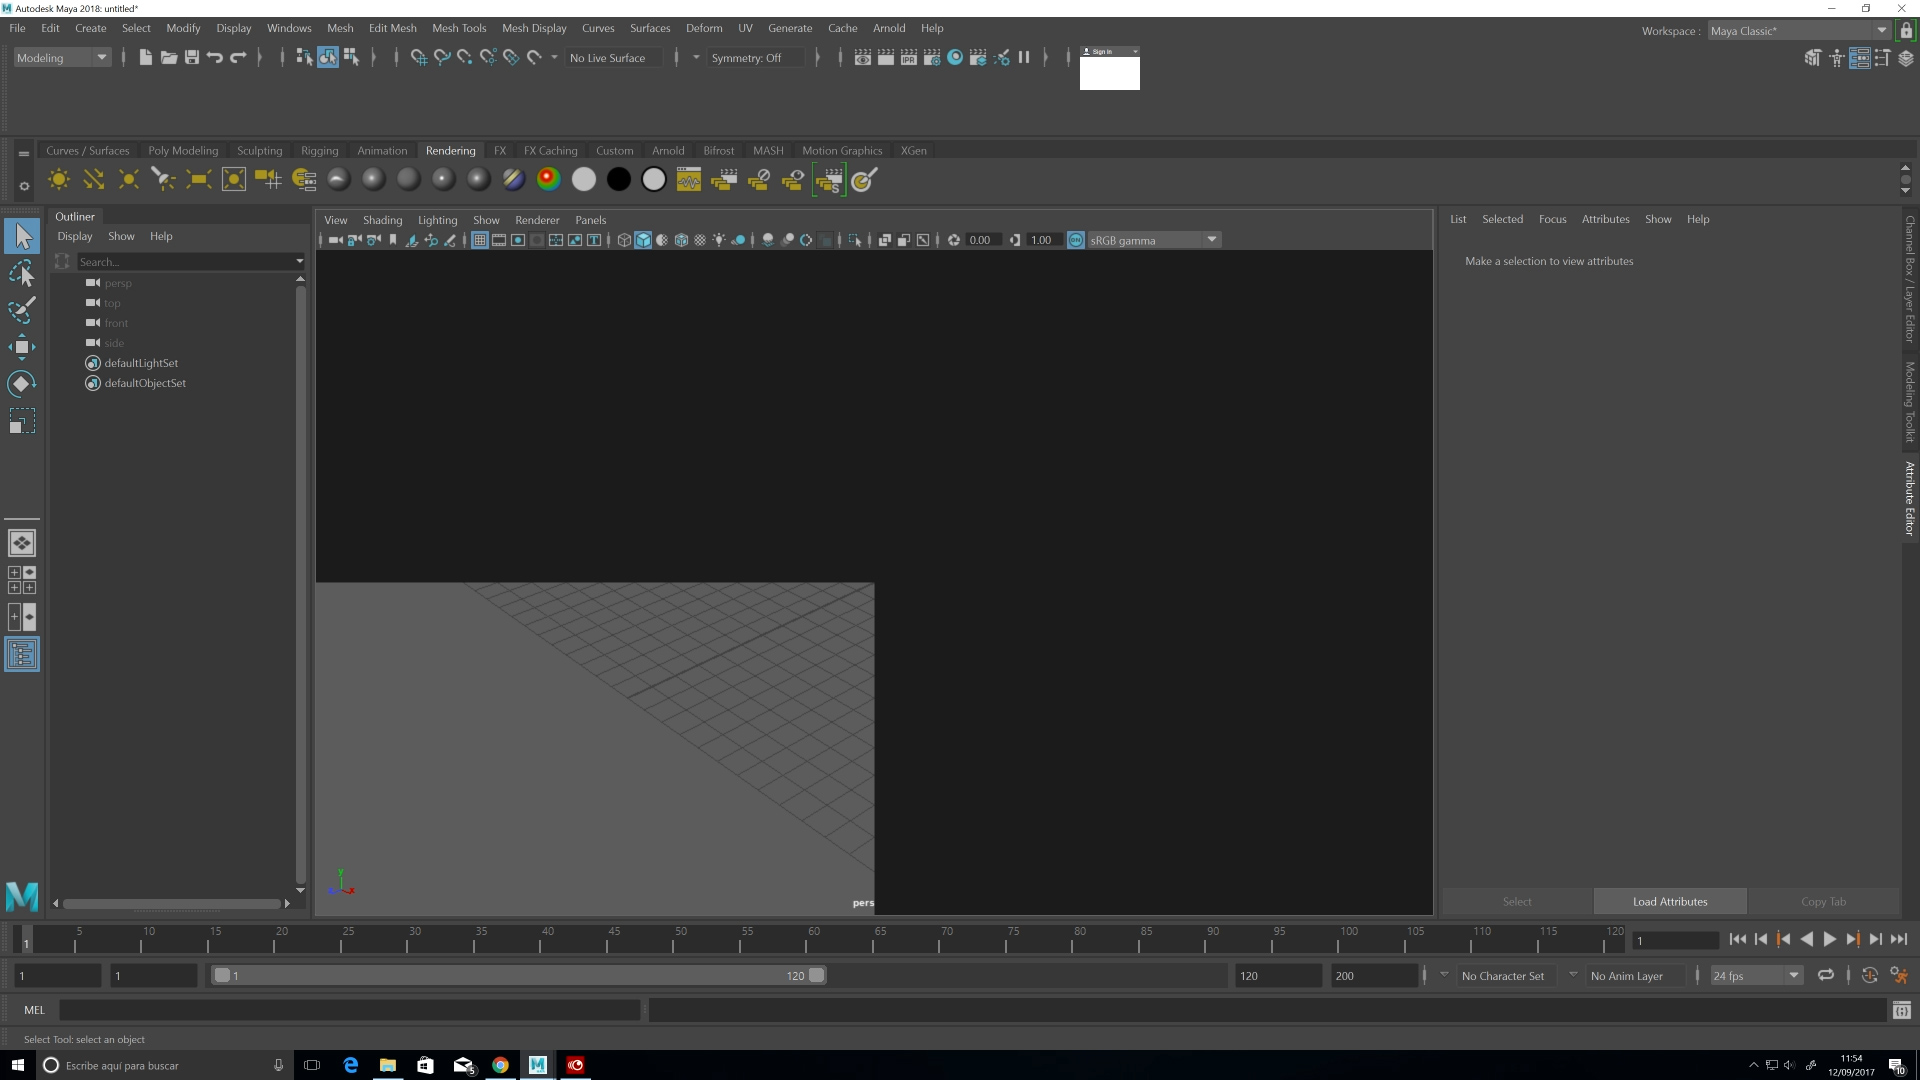Toggle the Outliner layout button
Viewport: 1920px width, 1080px height.
click(21, 655)
